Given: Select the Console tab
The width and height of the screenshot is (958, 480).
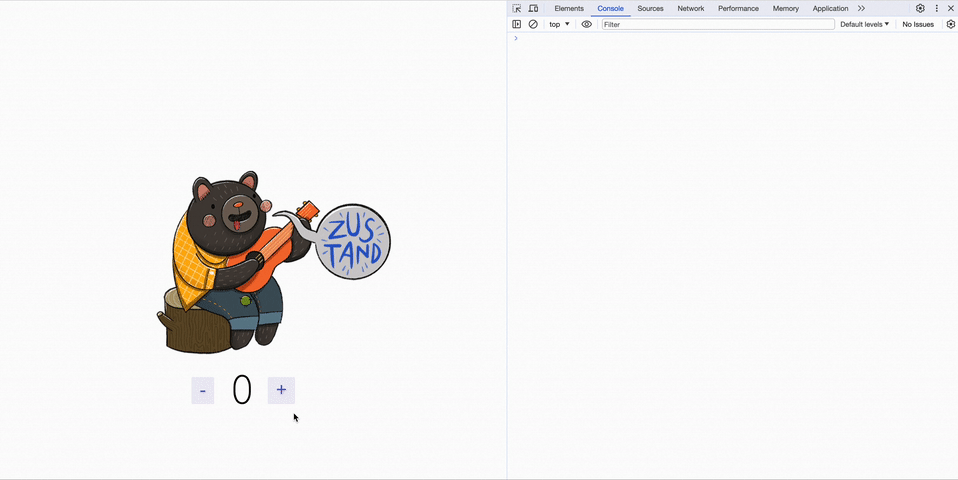Looking at the screenshot, I should click(x=610, y=9).
